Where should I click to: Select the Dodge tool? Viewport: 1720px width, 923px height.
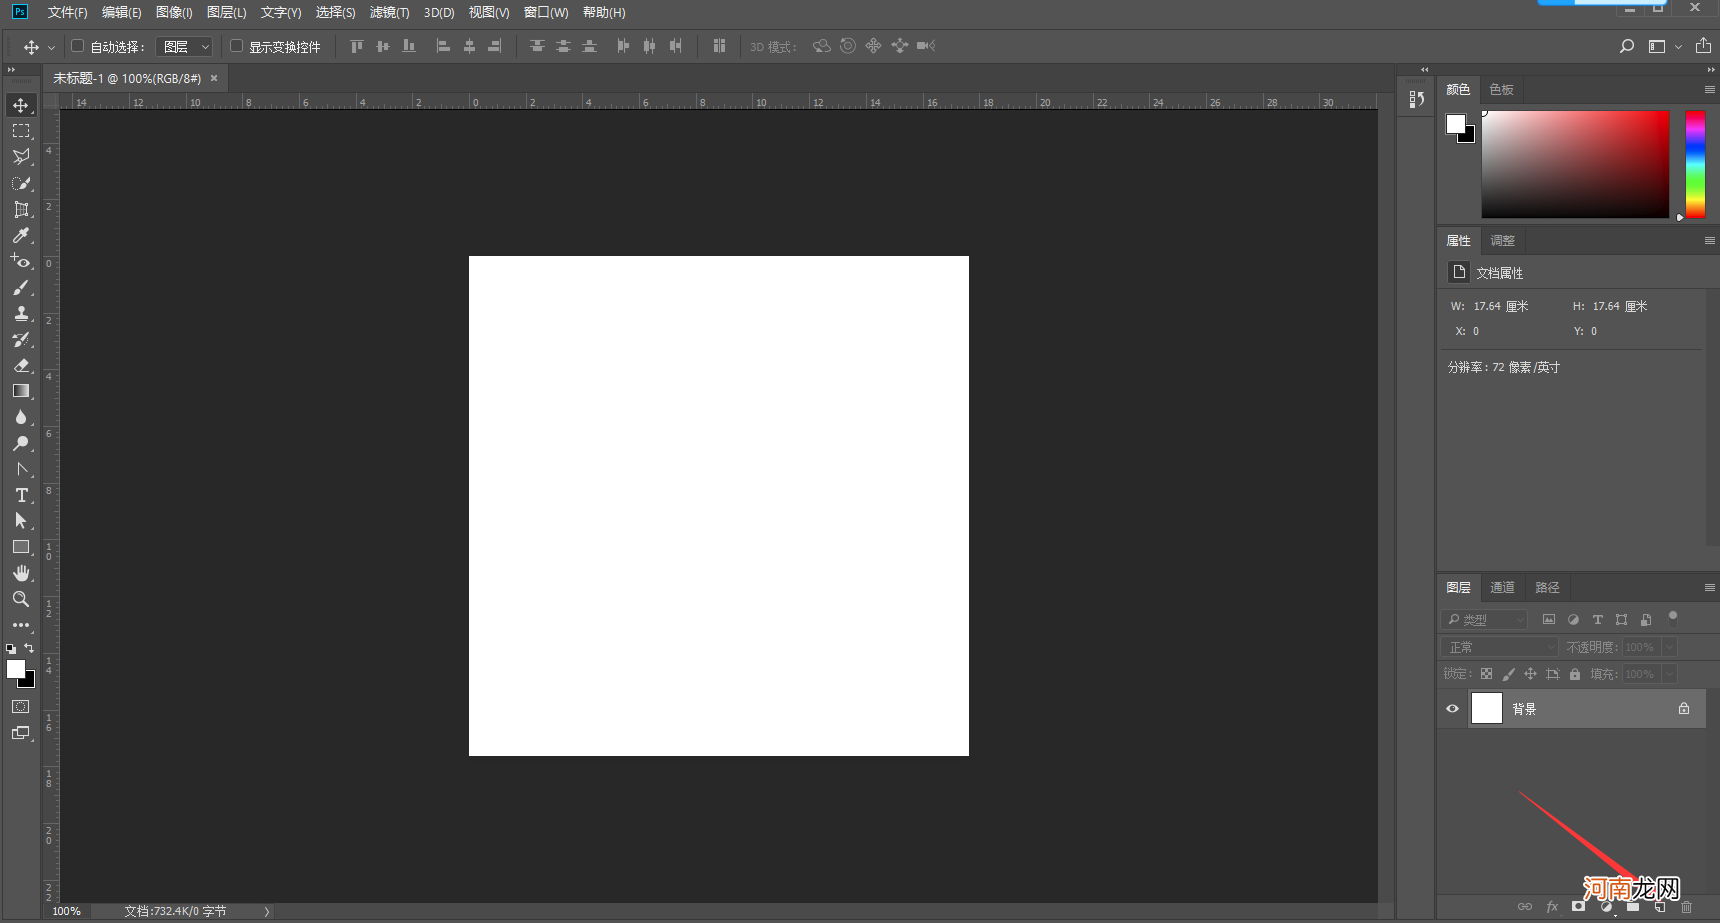point(21,443)
